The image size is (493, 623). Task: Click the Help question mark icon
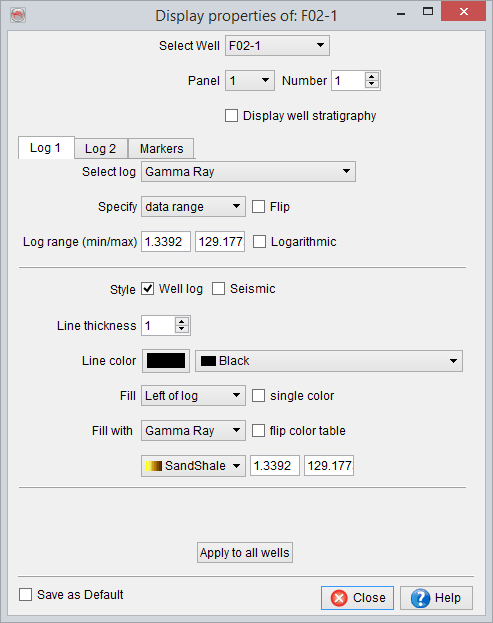[x=421, y=598]
